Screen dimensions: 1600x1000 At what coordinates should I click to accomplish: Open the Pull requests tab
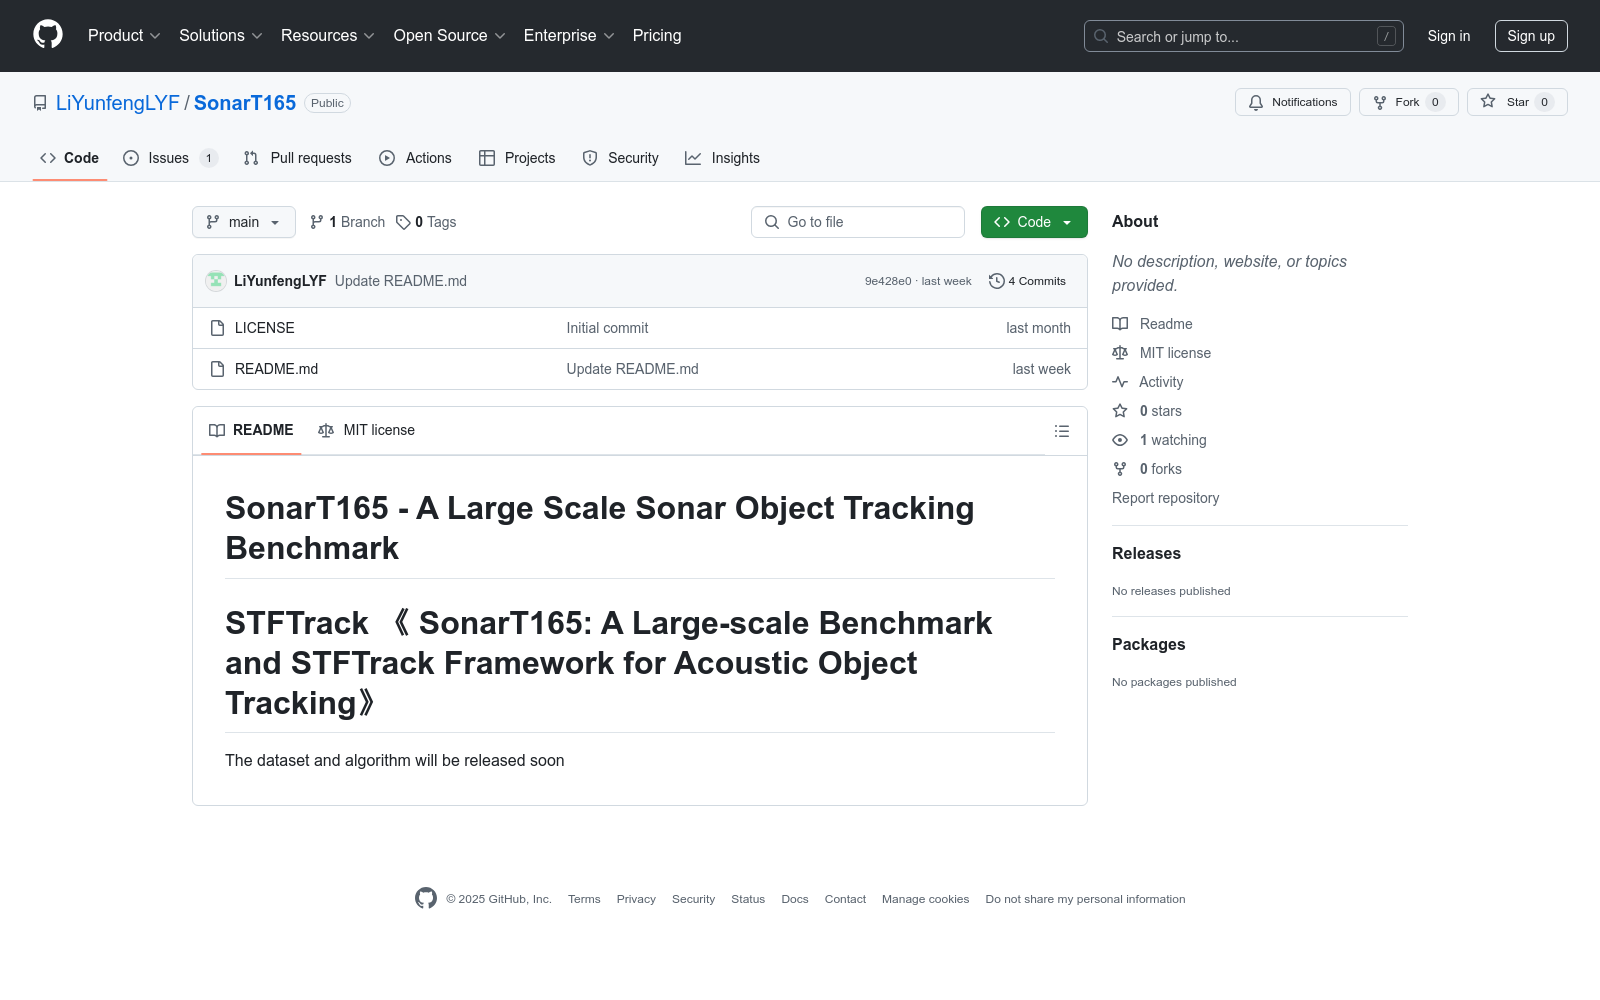pyautogui.click(x=298, y=158)
